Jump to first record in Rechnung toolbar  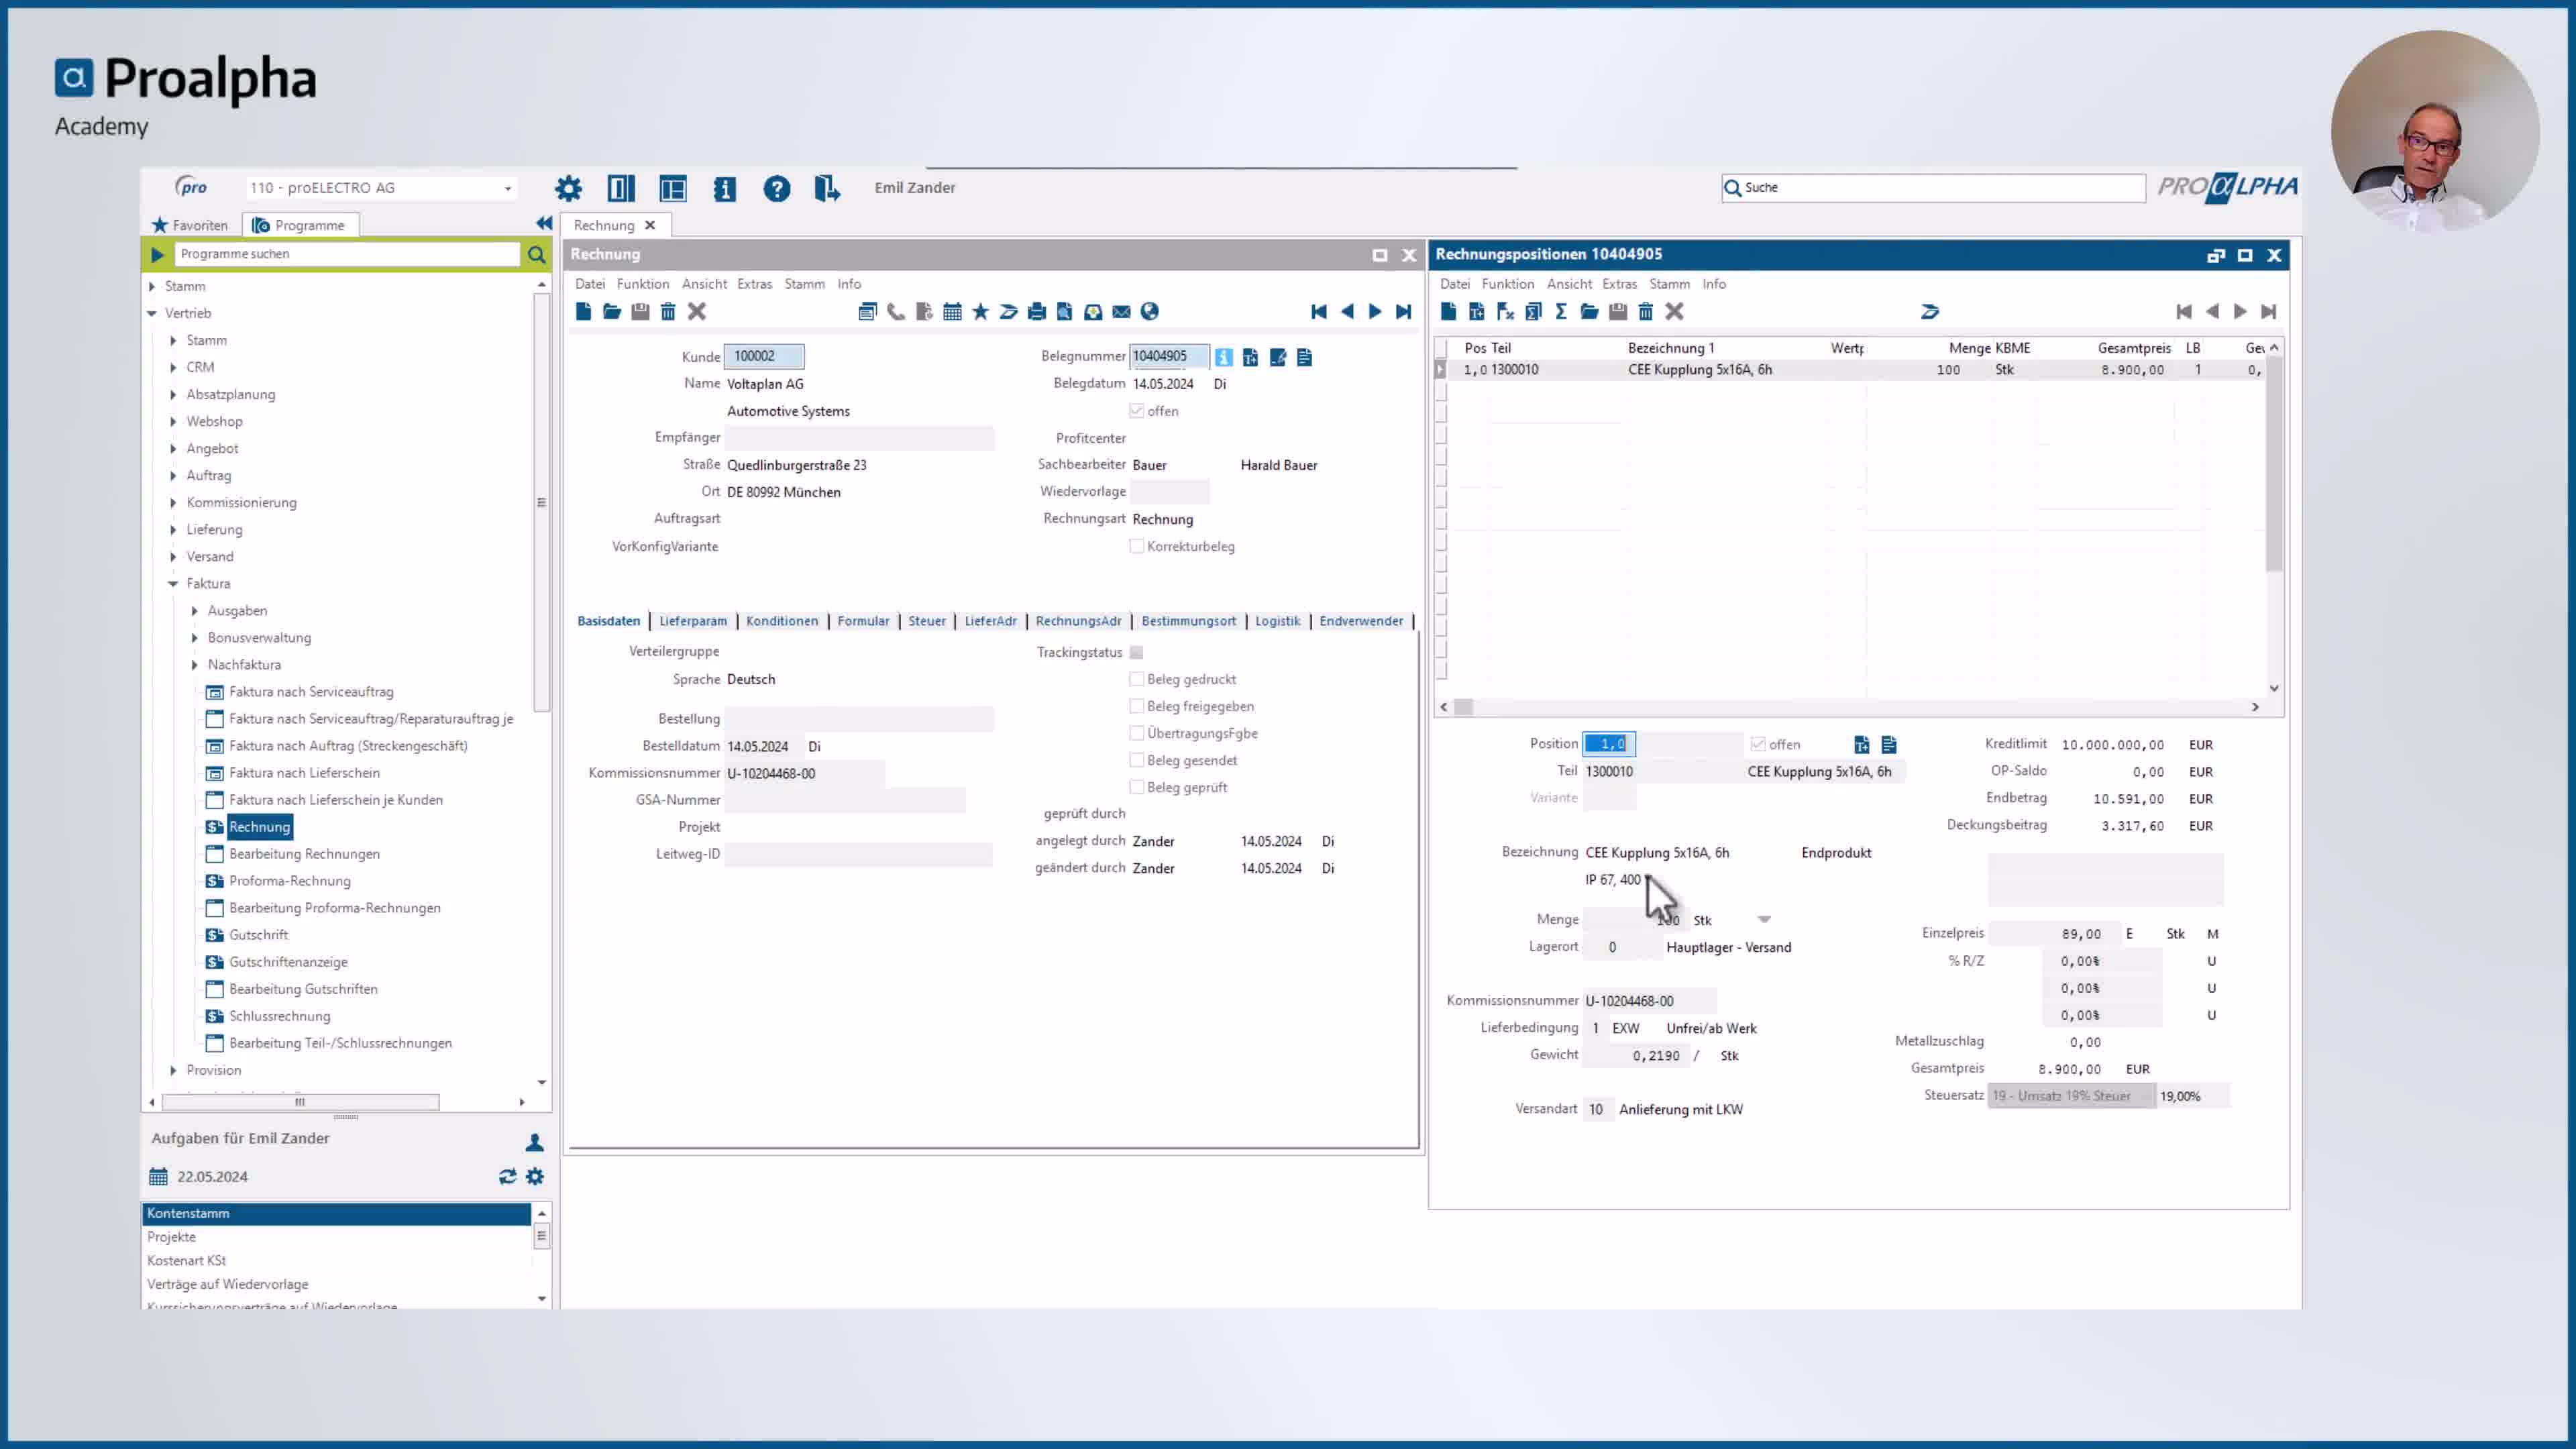click(1319, 312)
